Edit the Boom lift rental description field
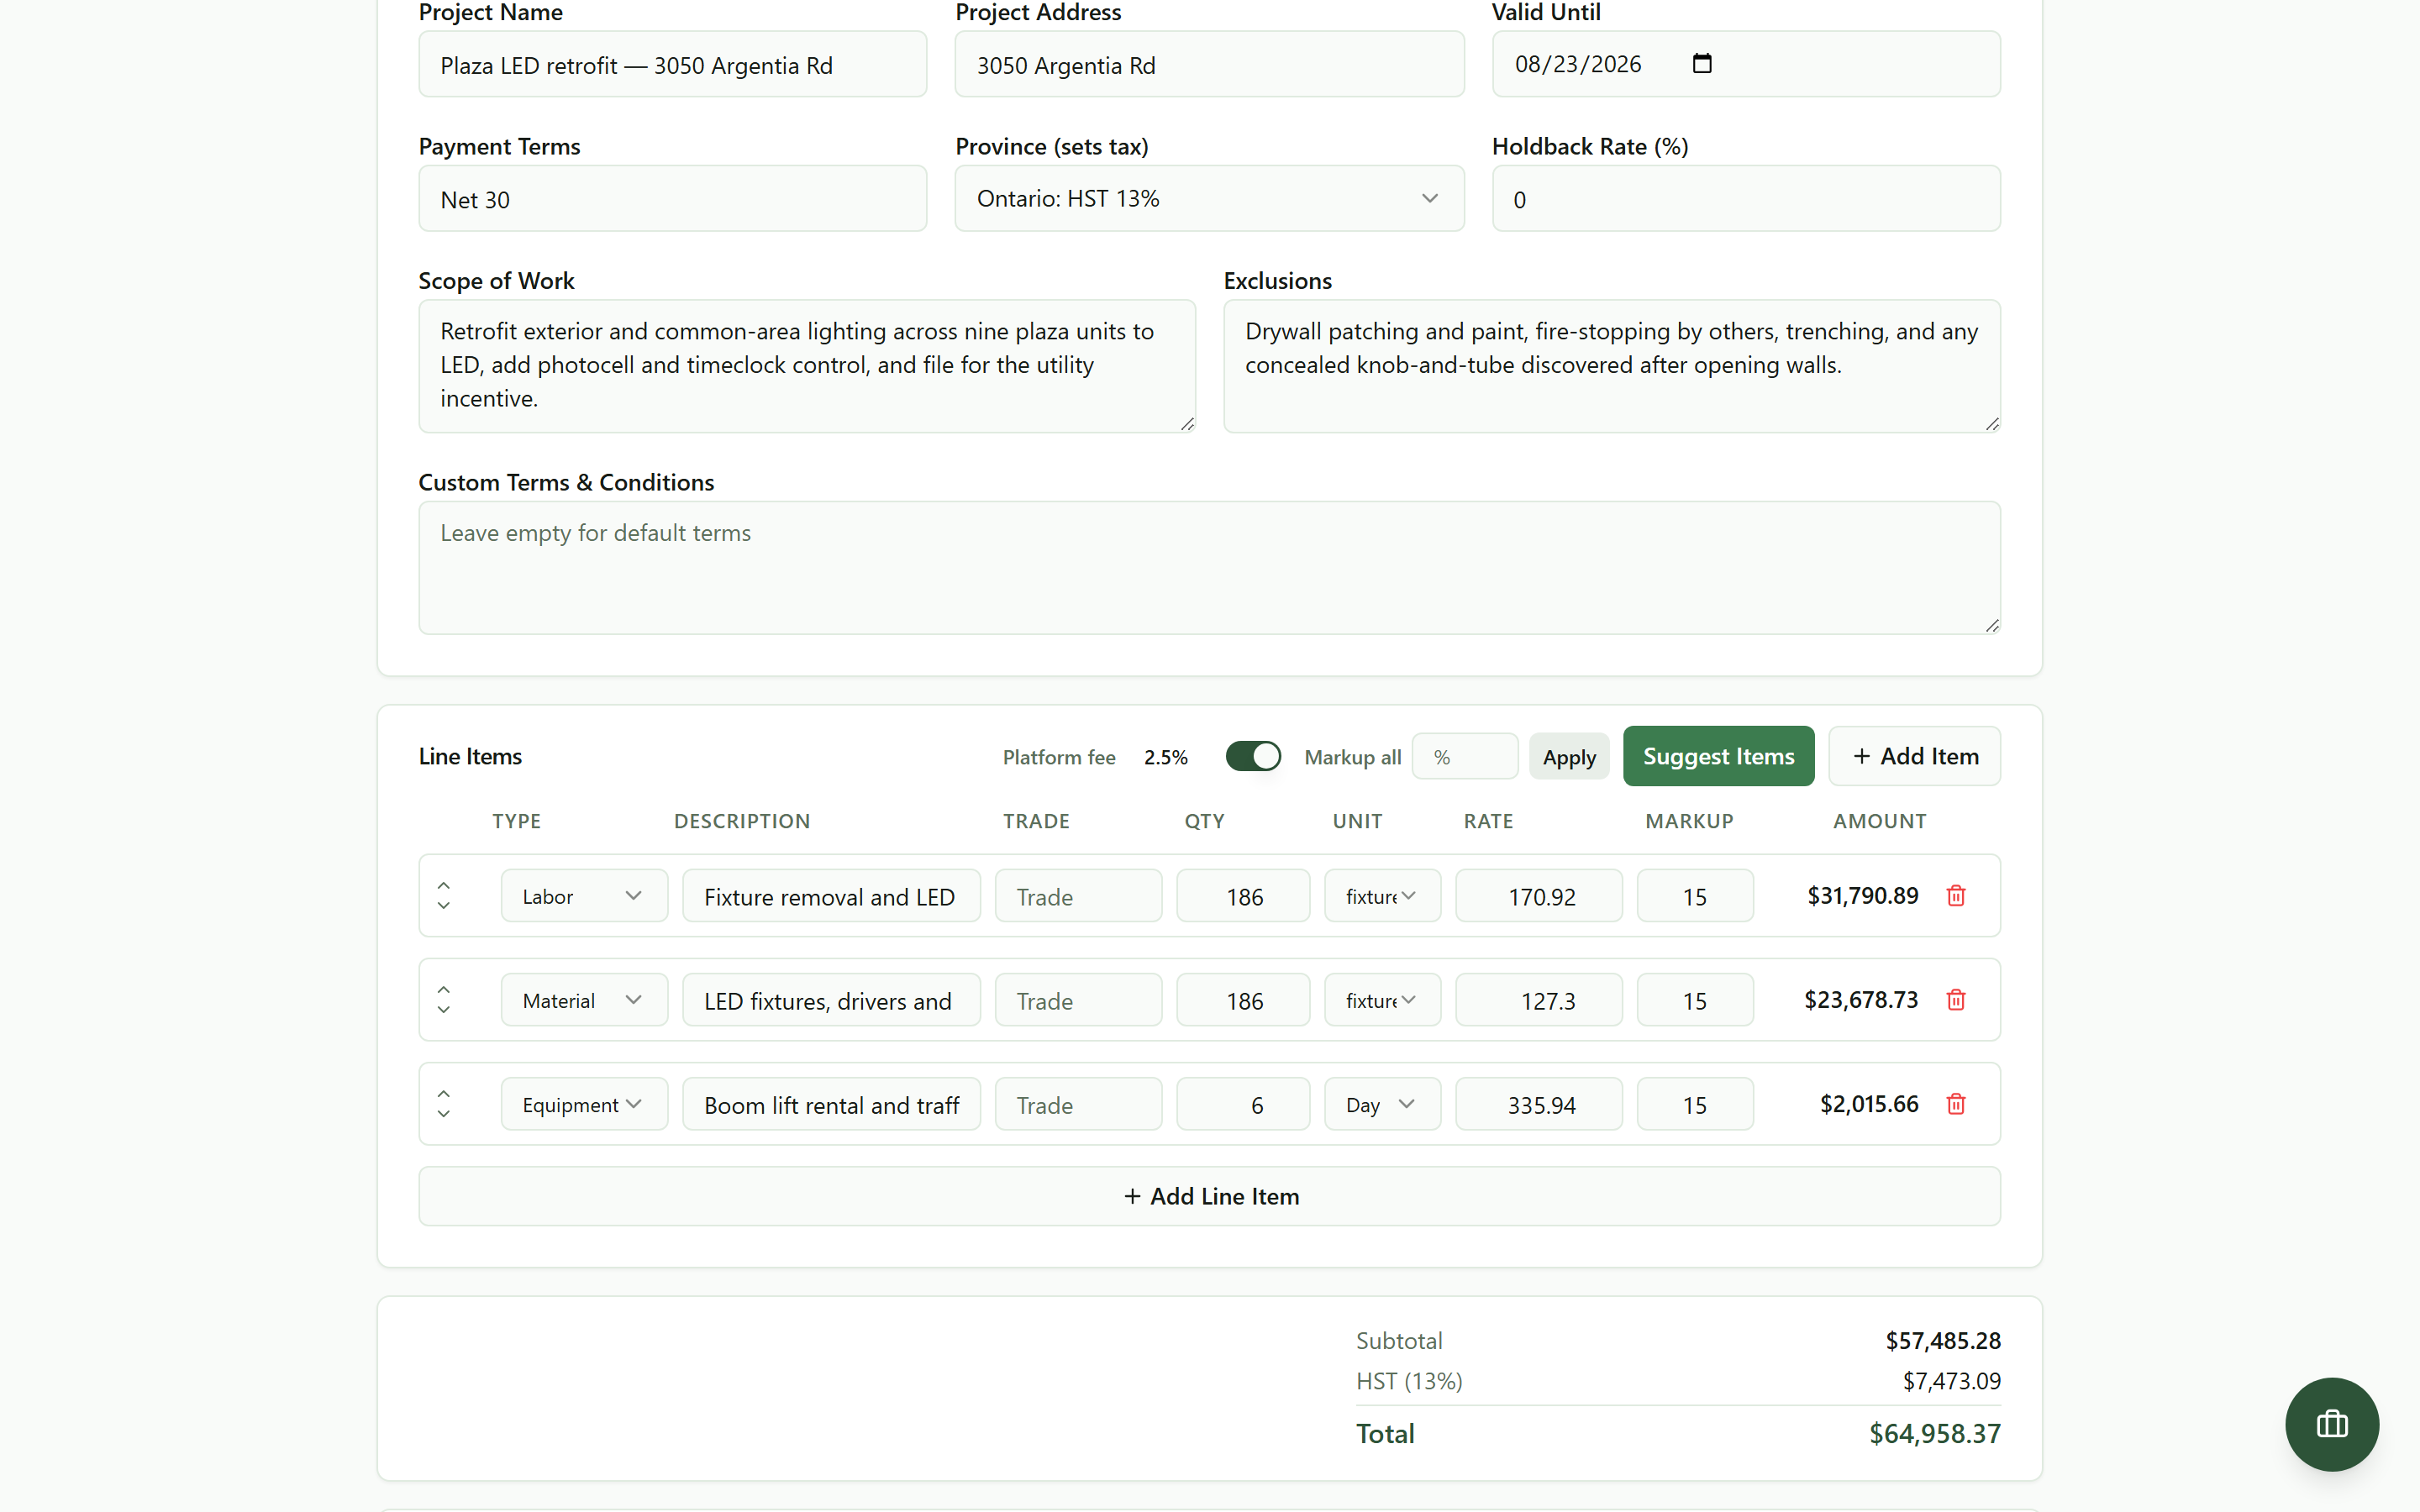 click(831, 1104)
